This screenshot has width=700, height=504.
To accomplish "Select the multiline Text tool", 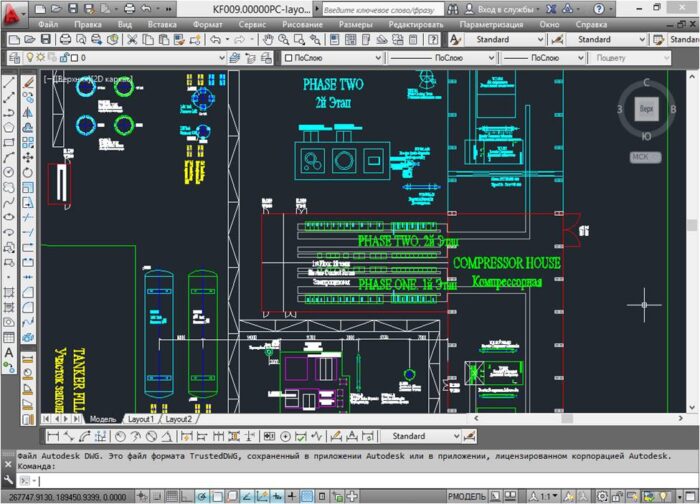I will 9,353.
